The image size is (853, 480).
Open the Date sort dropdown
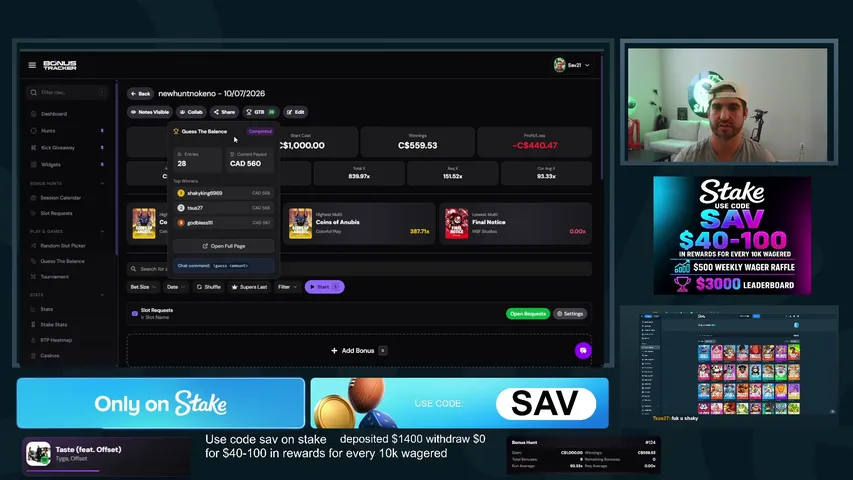176,287
